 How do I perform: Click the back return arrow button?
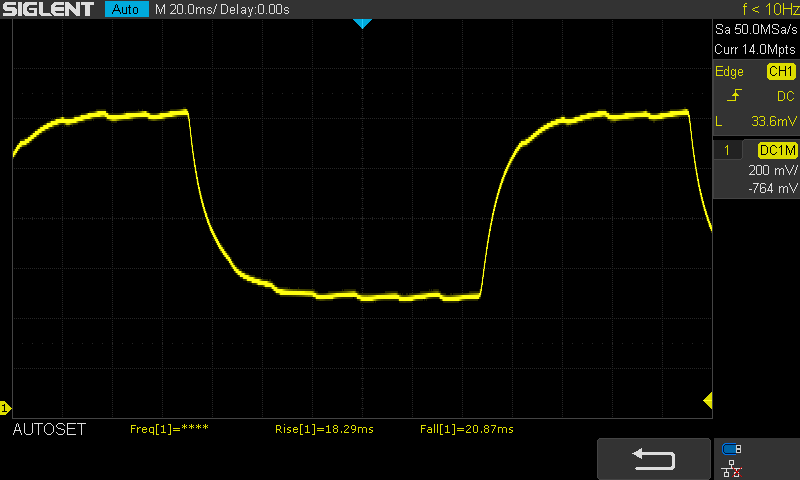pos(654,459)
